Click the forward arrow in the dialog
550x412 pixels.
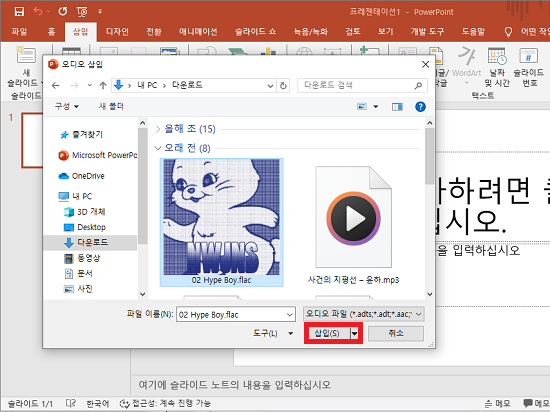point(74,86)
